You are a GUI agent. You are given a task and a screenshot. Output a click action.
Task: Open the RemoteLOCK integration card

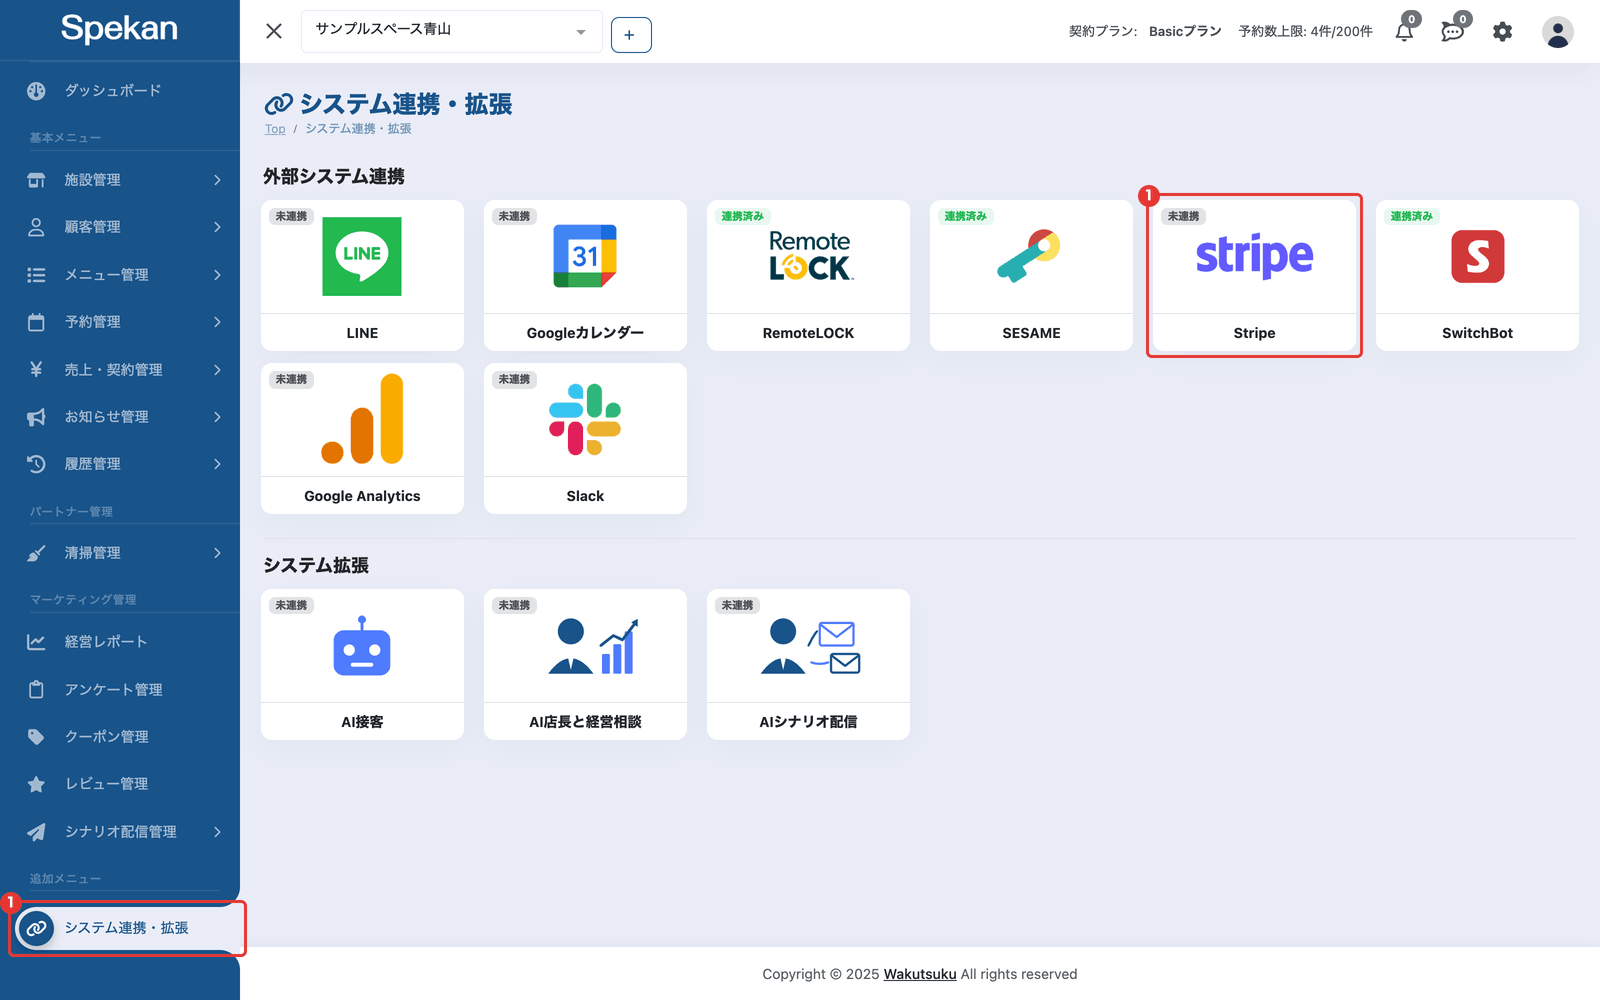pyautogui.click(x=808, y=275)
